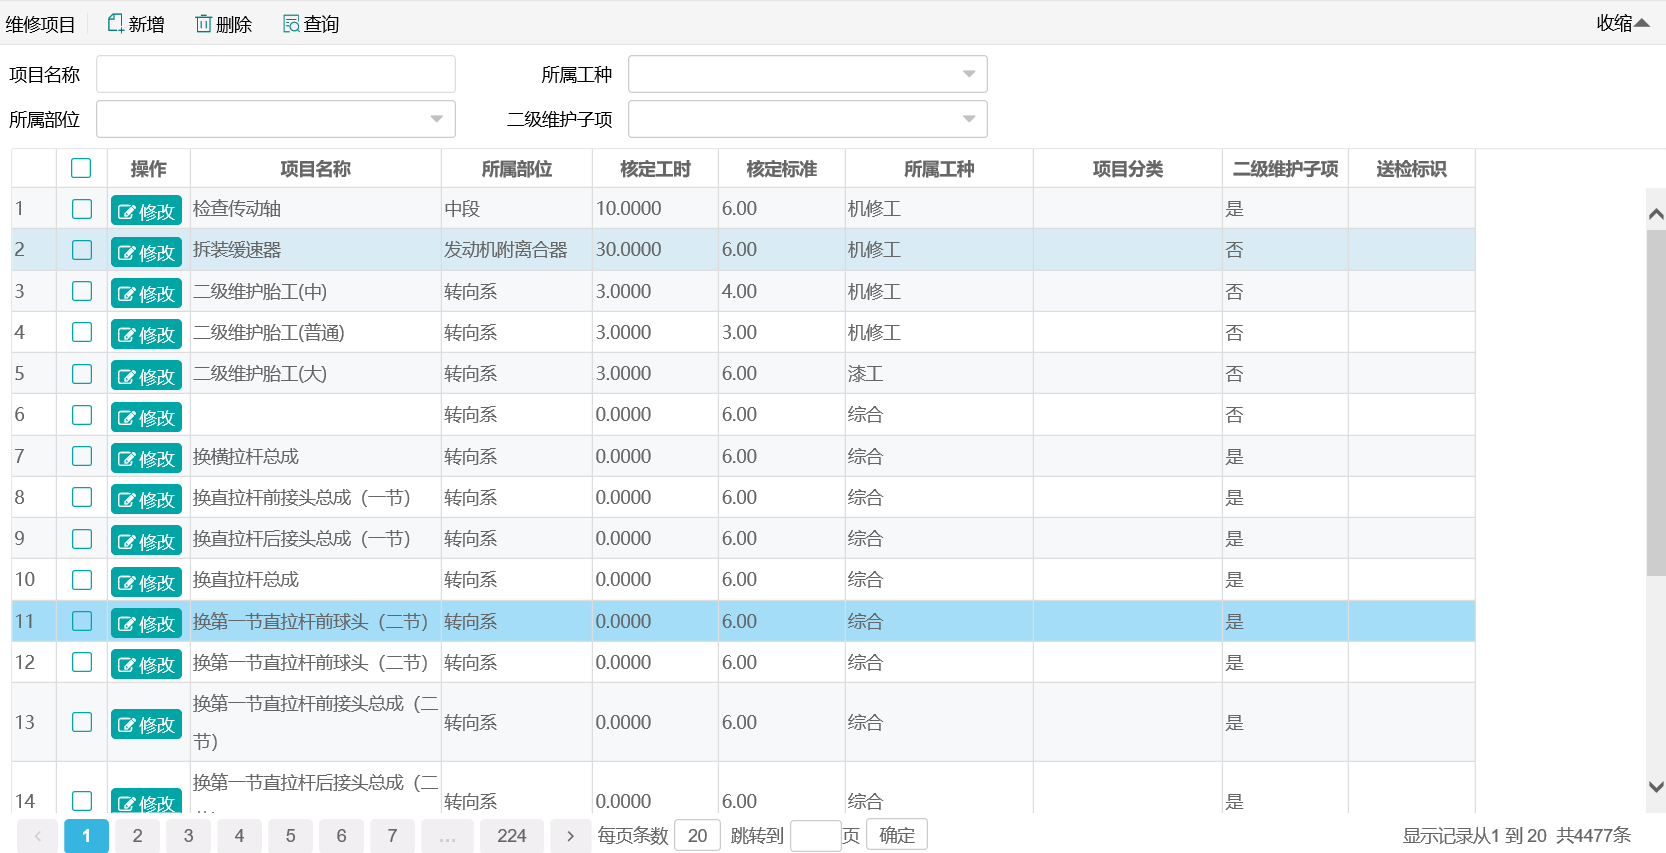Click the 删除 trash icon
Viewport: 1666px width, 853px height.
click(203, 23)
